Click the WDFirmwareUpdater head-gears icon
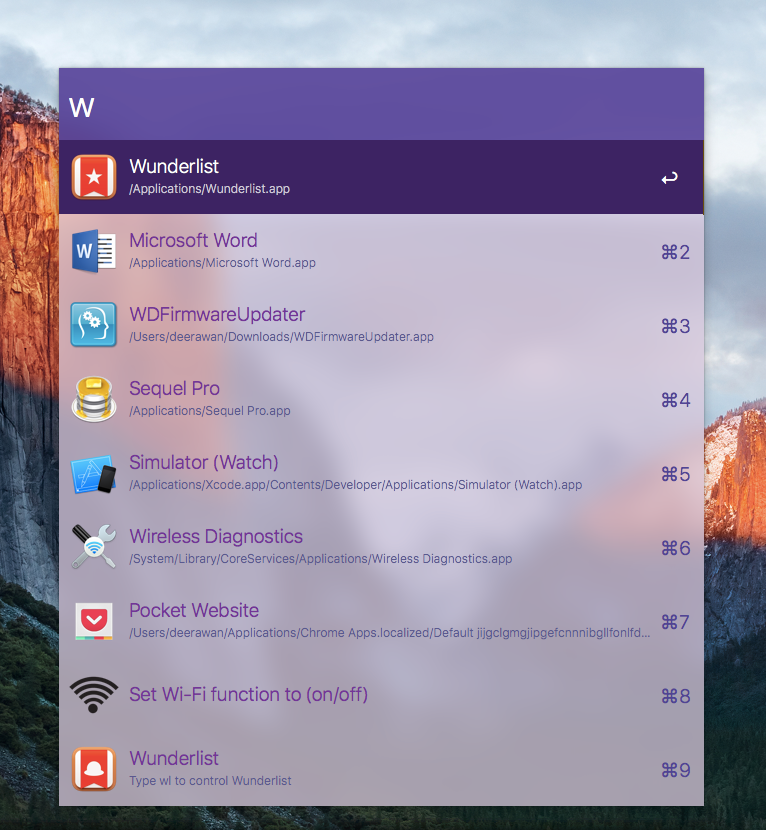 94,324
